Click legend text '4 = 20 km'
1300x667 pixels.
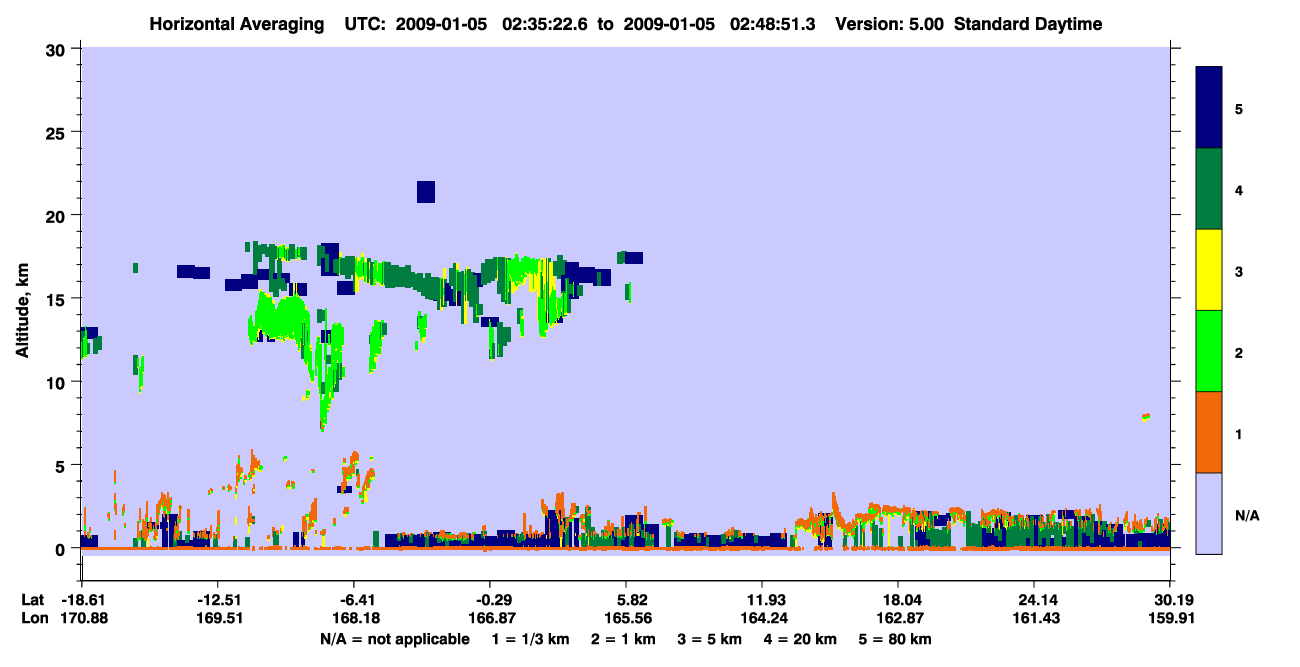pos(800,639)
